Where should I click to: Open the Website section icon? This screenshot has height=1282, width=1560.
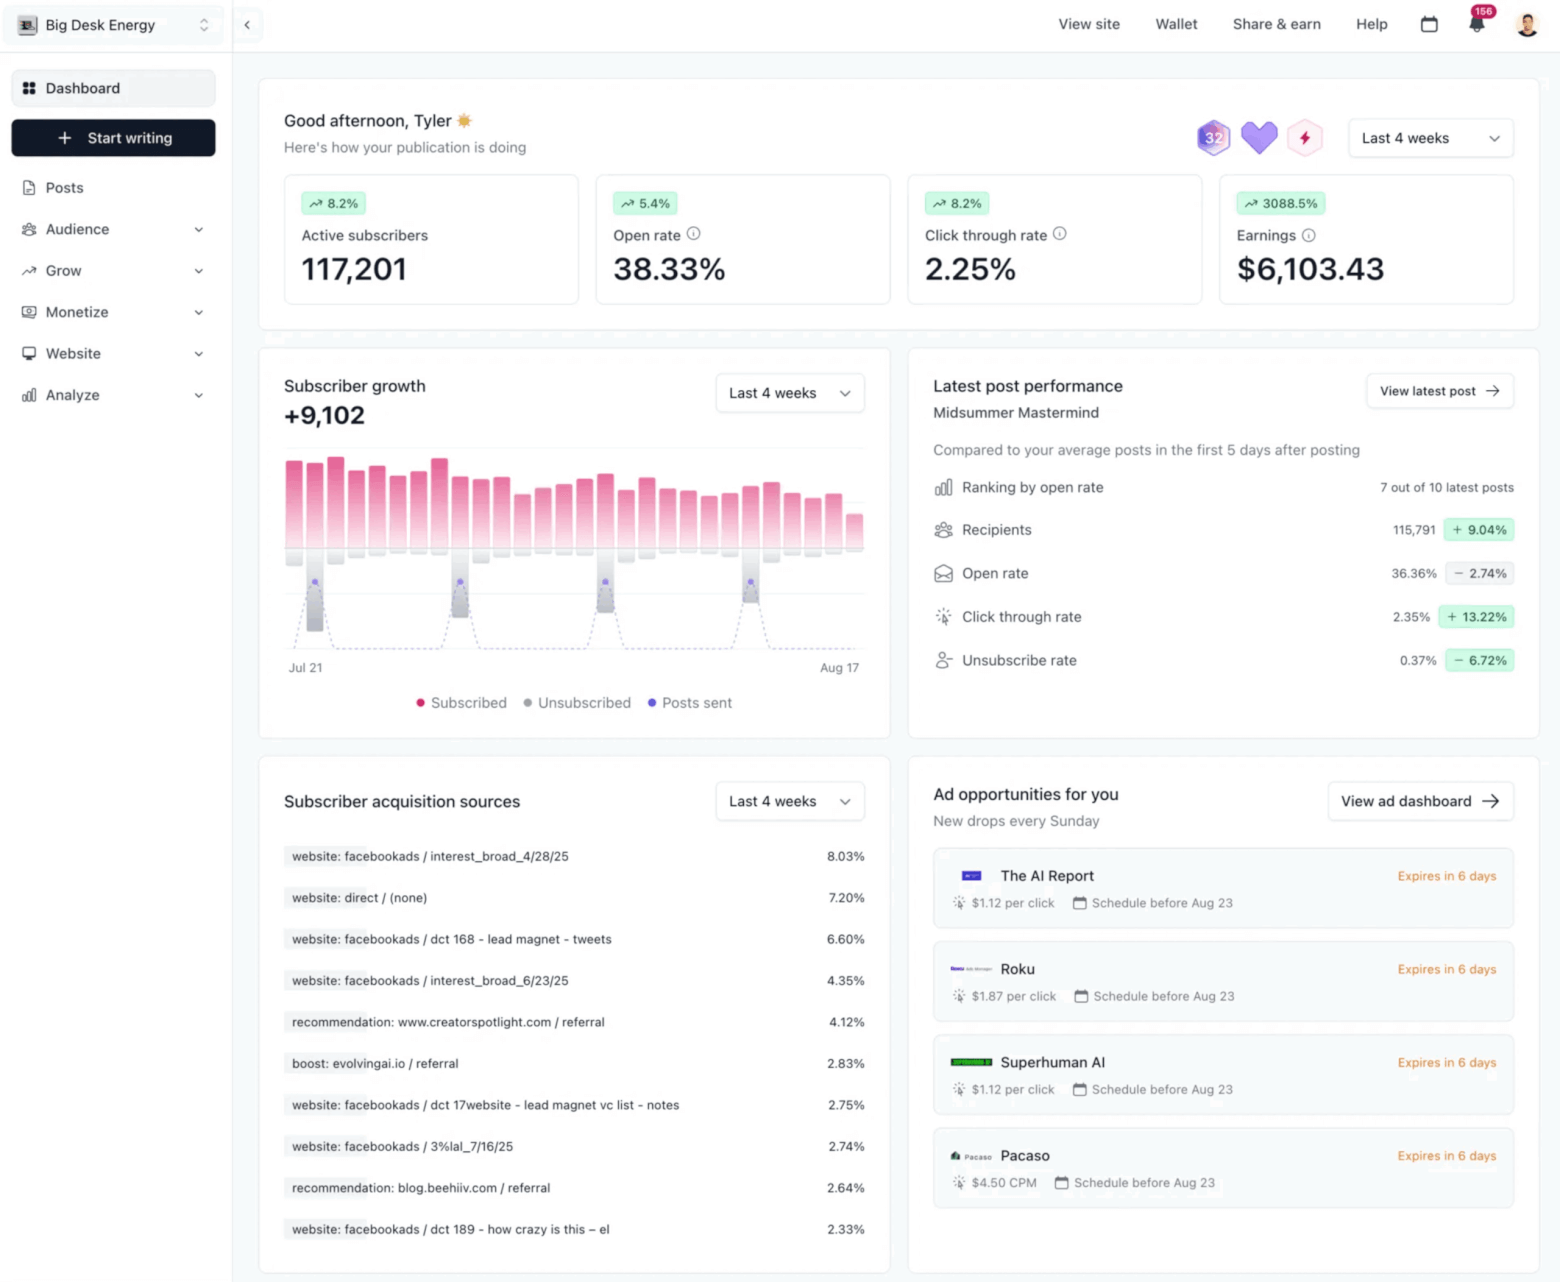coord(29,353)
